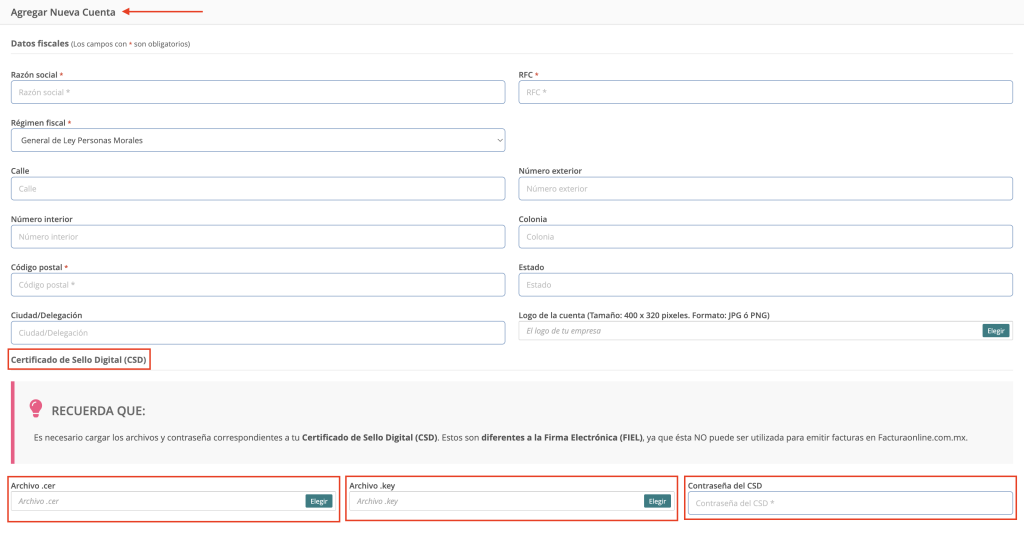Focus the Número exterior field
This screenshot has width=1024, height=533.
pos(765,188)
